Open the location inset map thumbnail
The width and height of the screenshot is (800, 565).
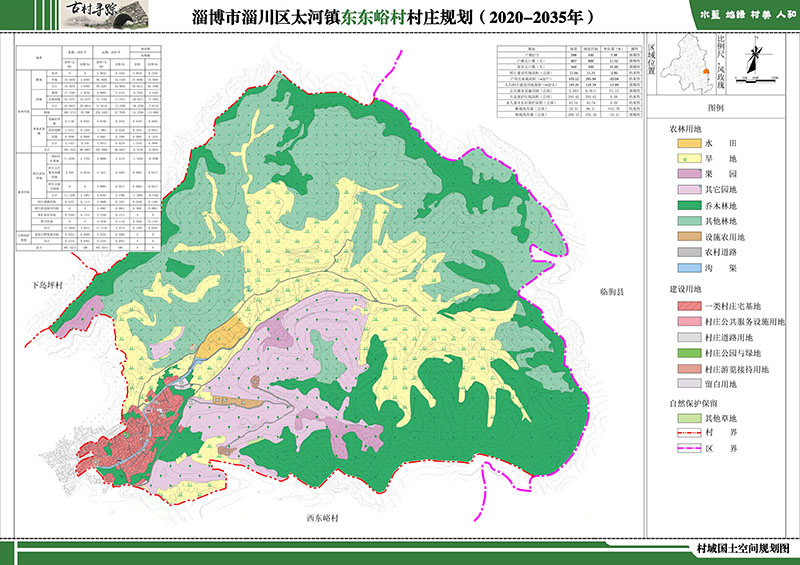pyautogui.click(x=686, y=64)
